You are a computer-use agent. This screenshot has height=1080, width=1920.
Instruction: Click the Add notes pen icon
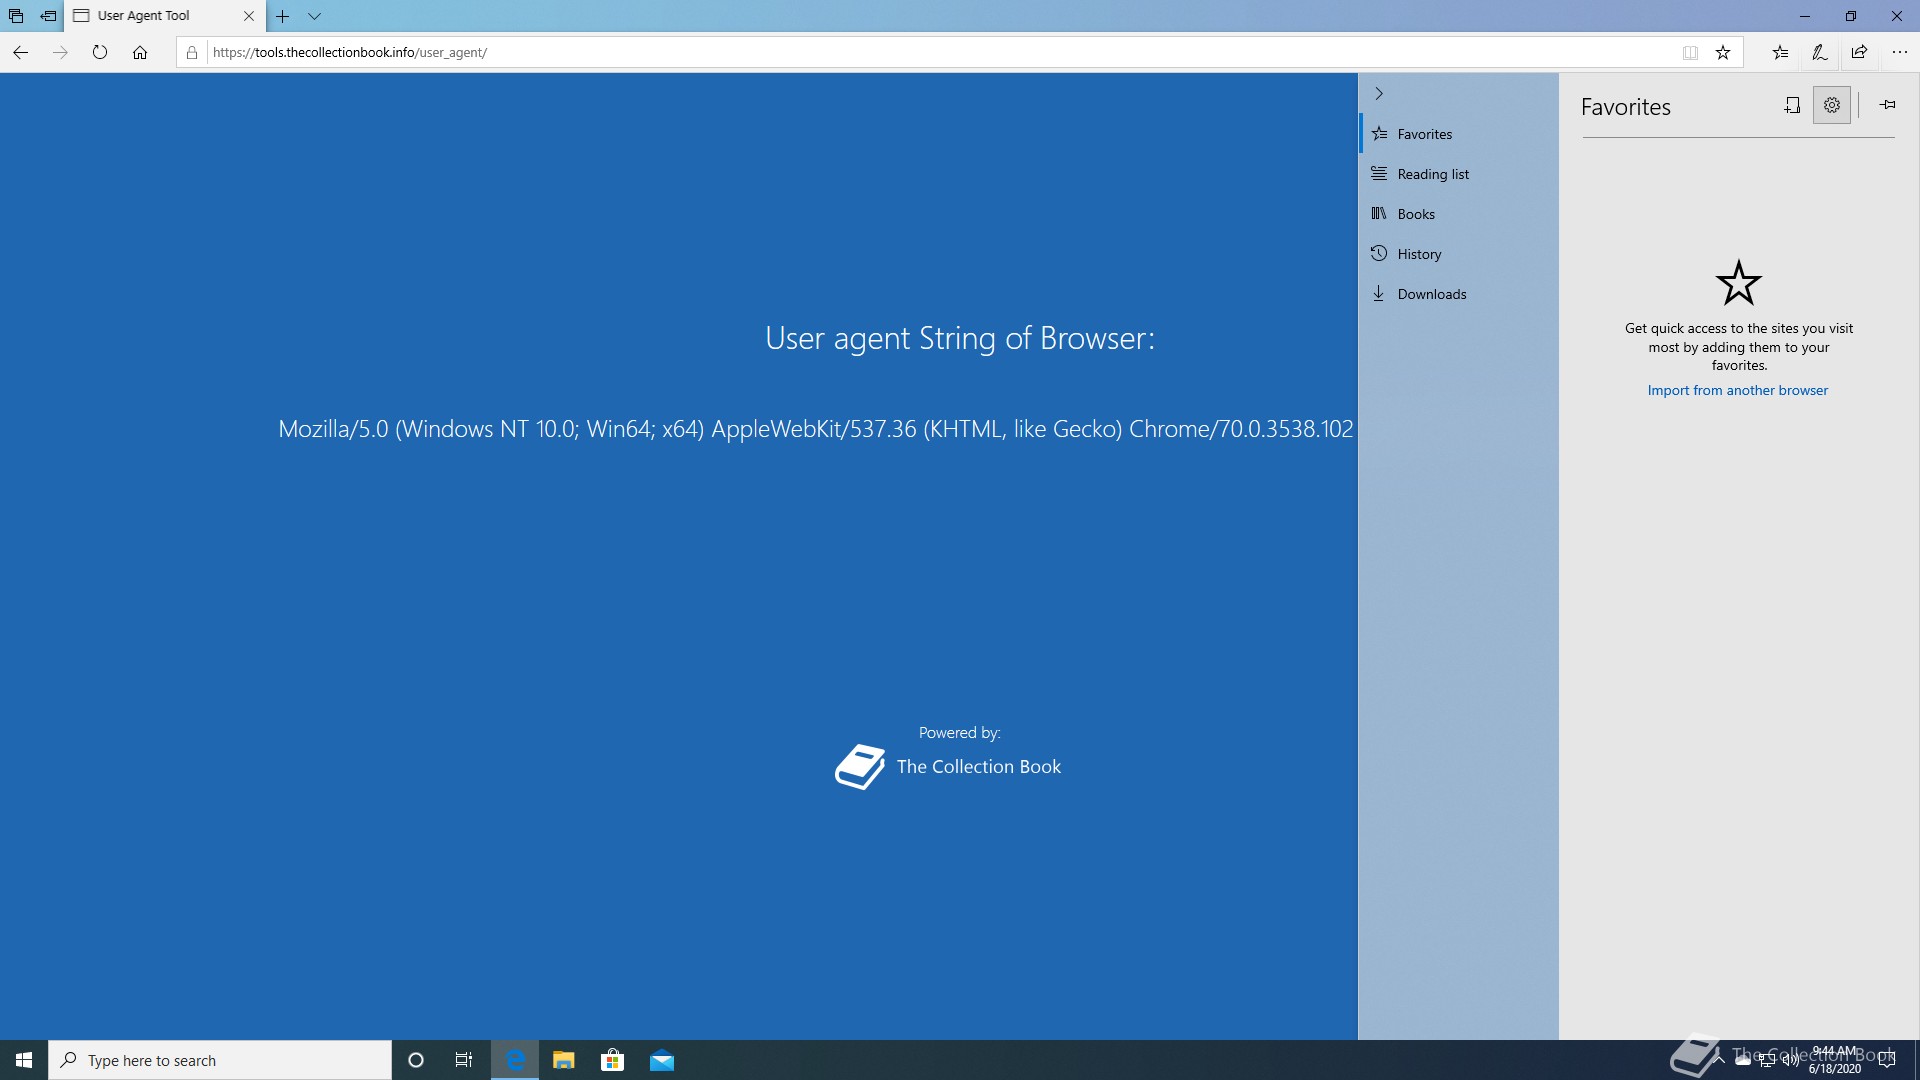(1820, 52)
